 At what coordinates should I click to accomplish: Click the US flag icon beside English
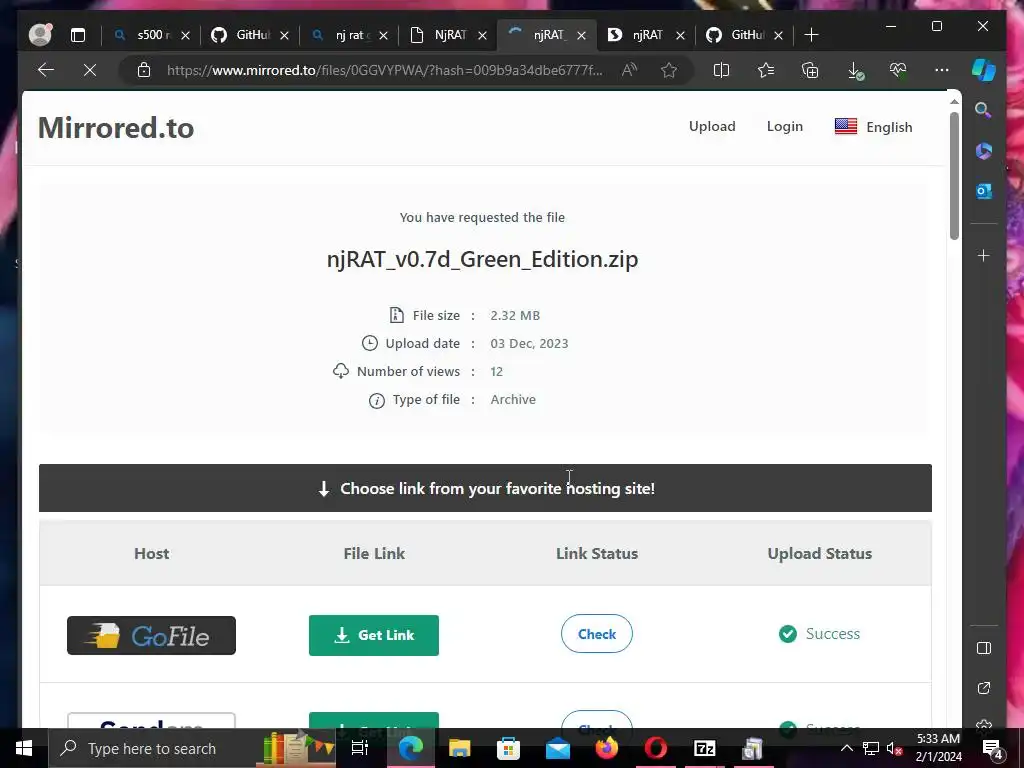tap(846, 126)
